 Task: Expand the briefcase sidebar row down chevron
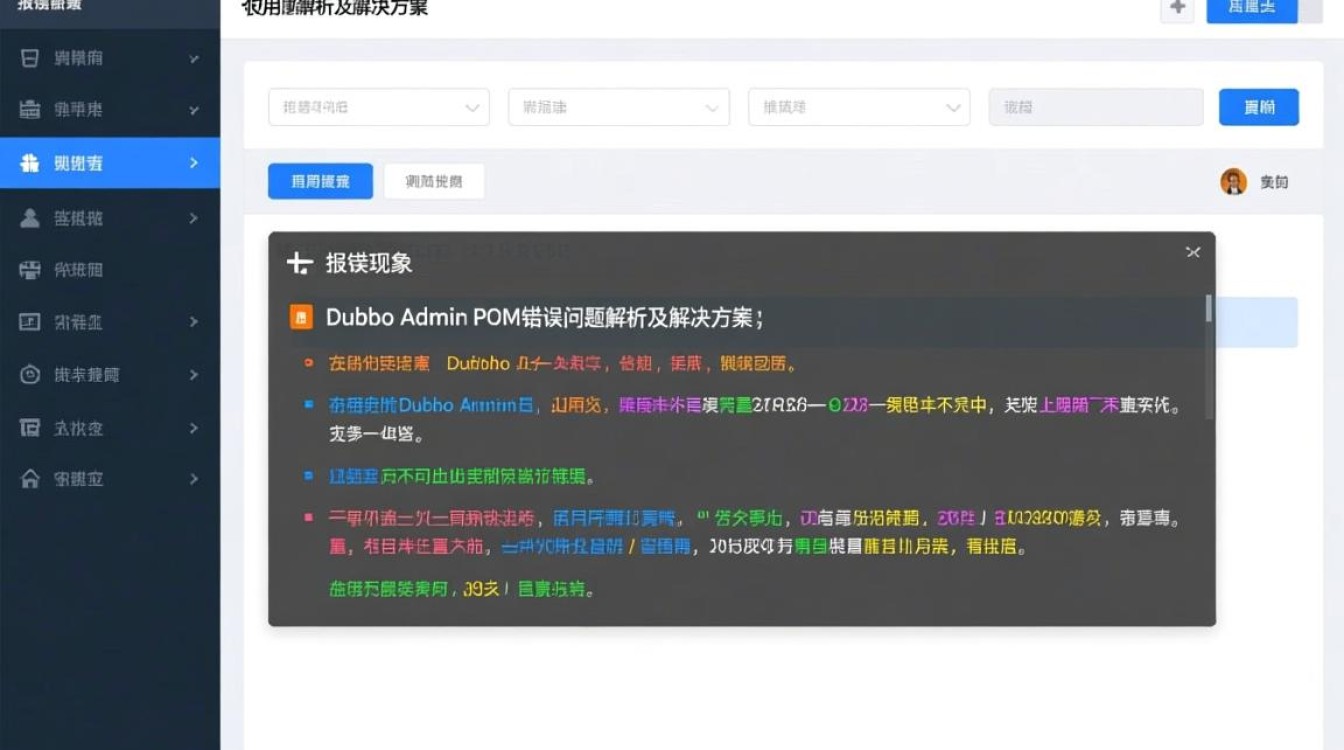[x=194, y=110]
